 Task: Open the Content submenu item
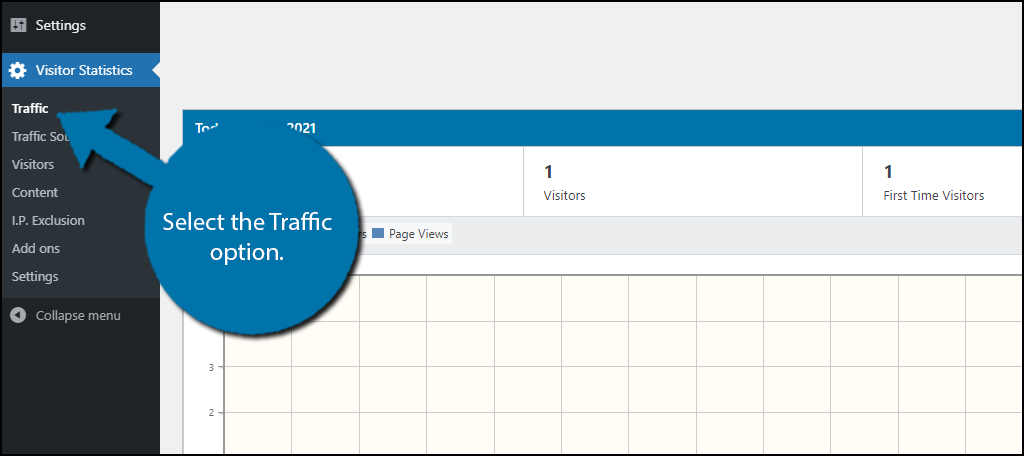pyautogui.click(x=35, y=193)
